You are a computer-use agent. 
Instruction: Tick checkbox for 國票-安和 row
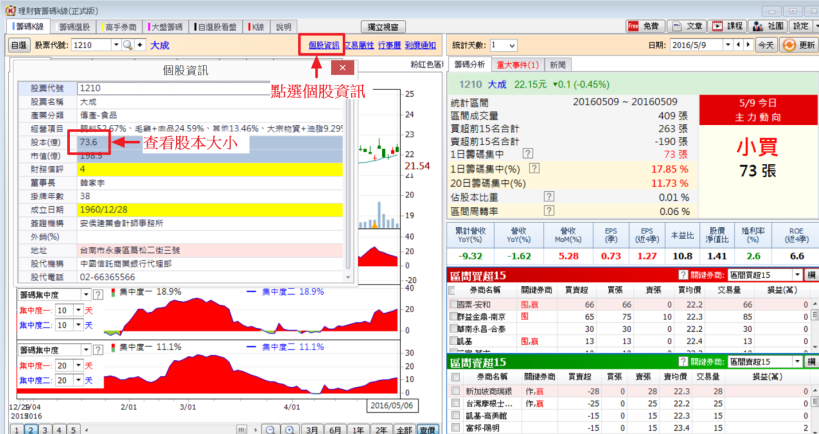pyautogui.click(x=453, y=304)
